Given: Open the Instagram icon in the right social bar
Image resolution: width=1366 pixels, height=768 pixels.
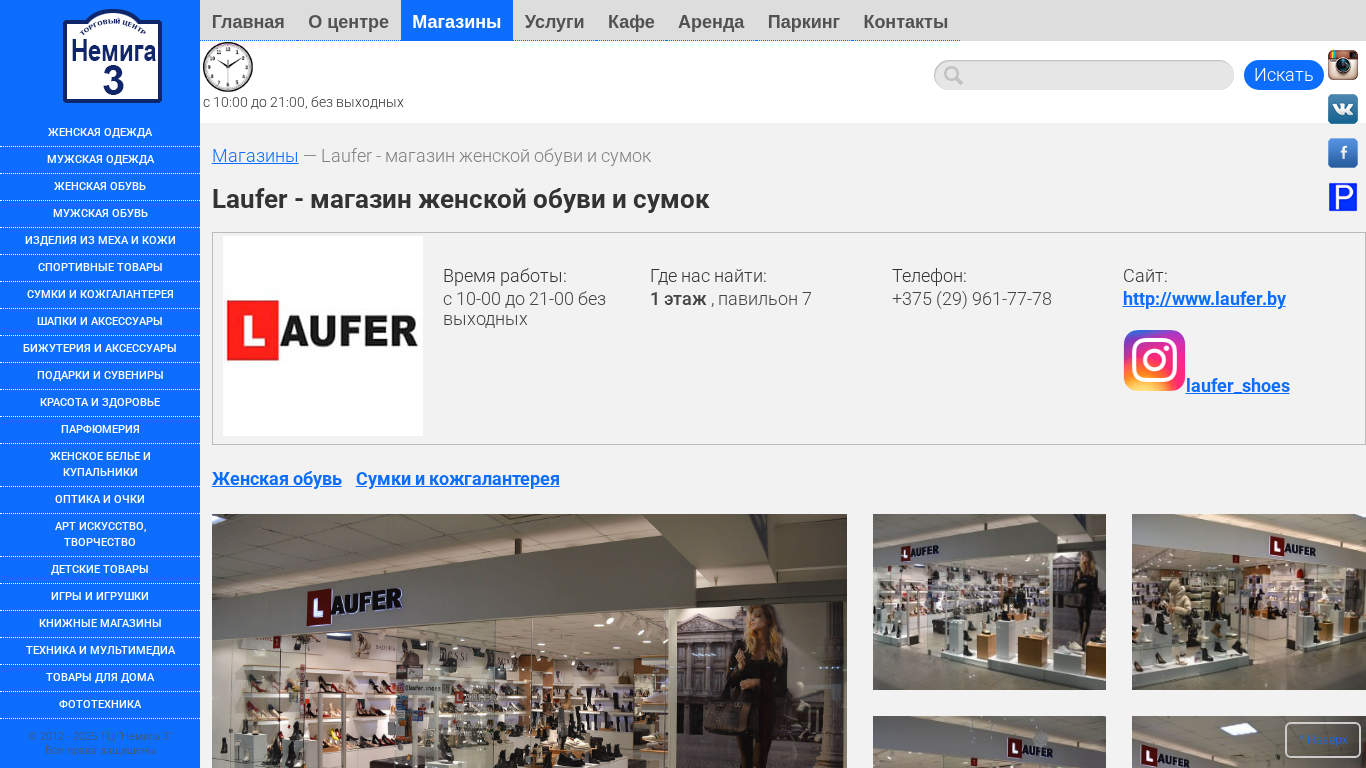Looking at the screenshot, I should pyautogui.click(x=1343, y=65).
